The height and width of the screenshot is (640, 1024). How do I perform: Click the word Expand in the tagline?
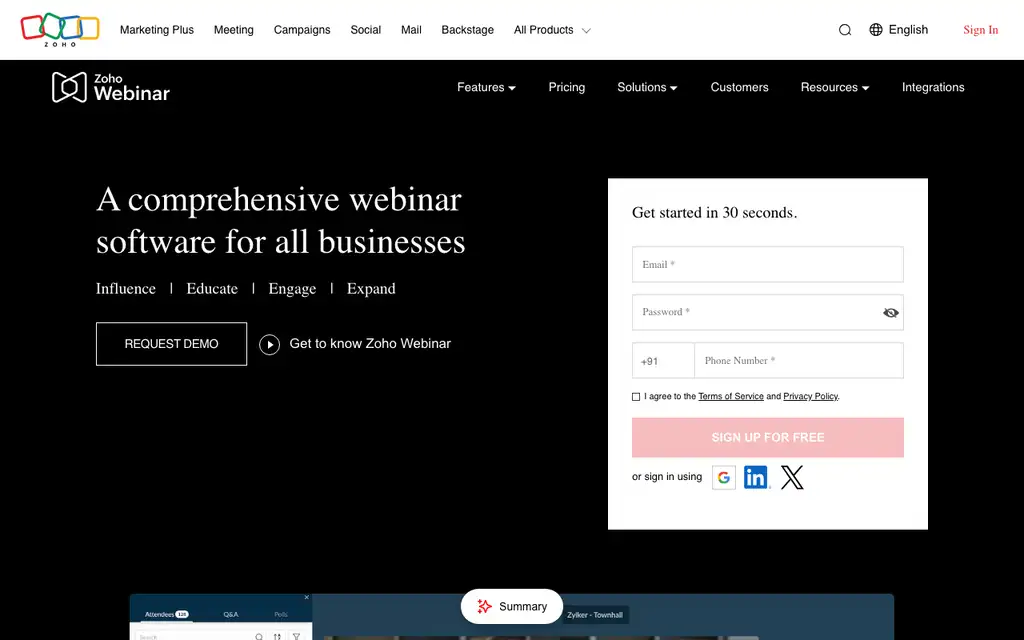tap(371, 289)
